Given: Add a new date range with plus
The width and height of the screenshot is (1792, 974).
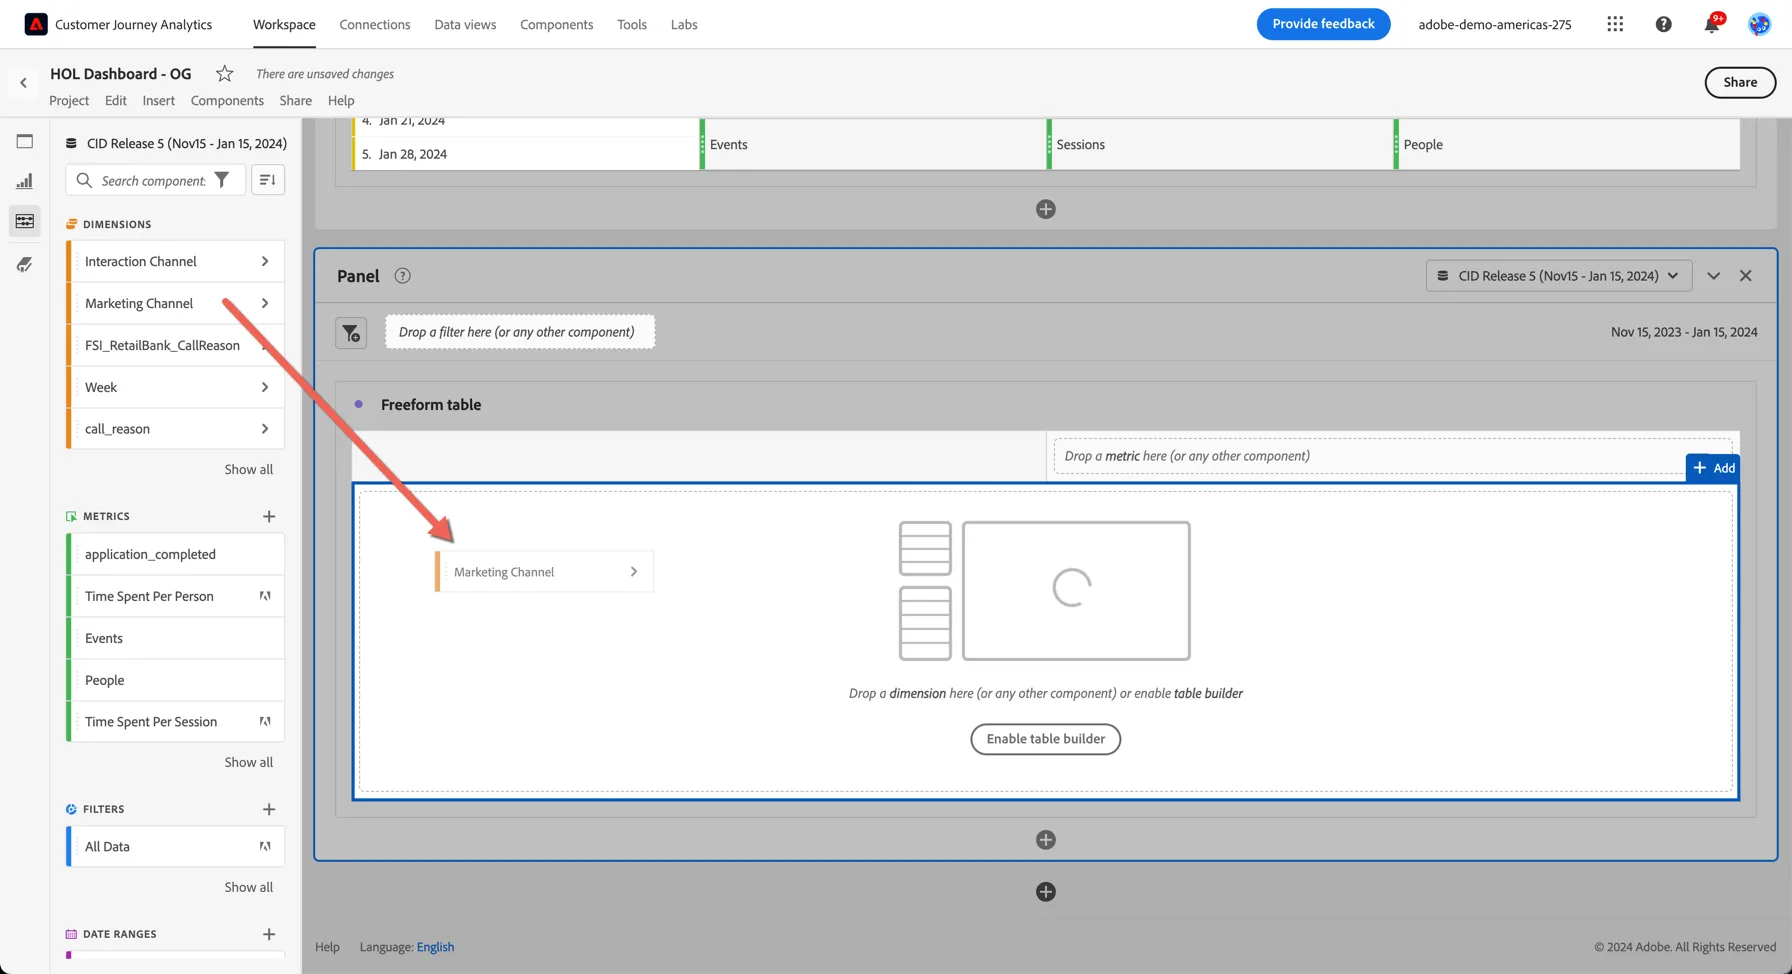Looking at the screenshot, I should 268,934.
